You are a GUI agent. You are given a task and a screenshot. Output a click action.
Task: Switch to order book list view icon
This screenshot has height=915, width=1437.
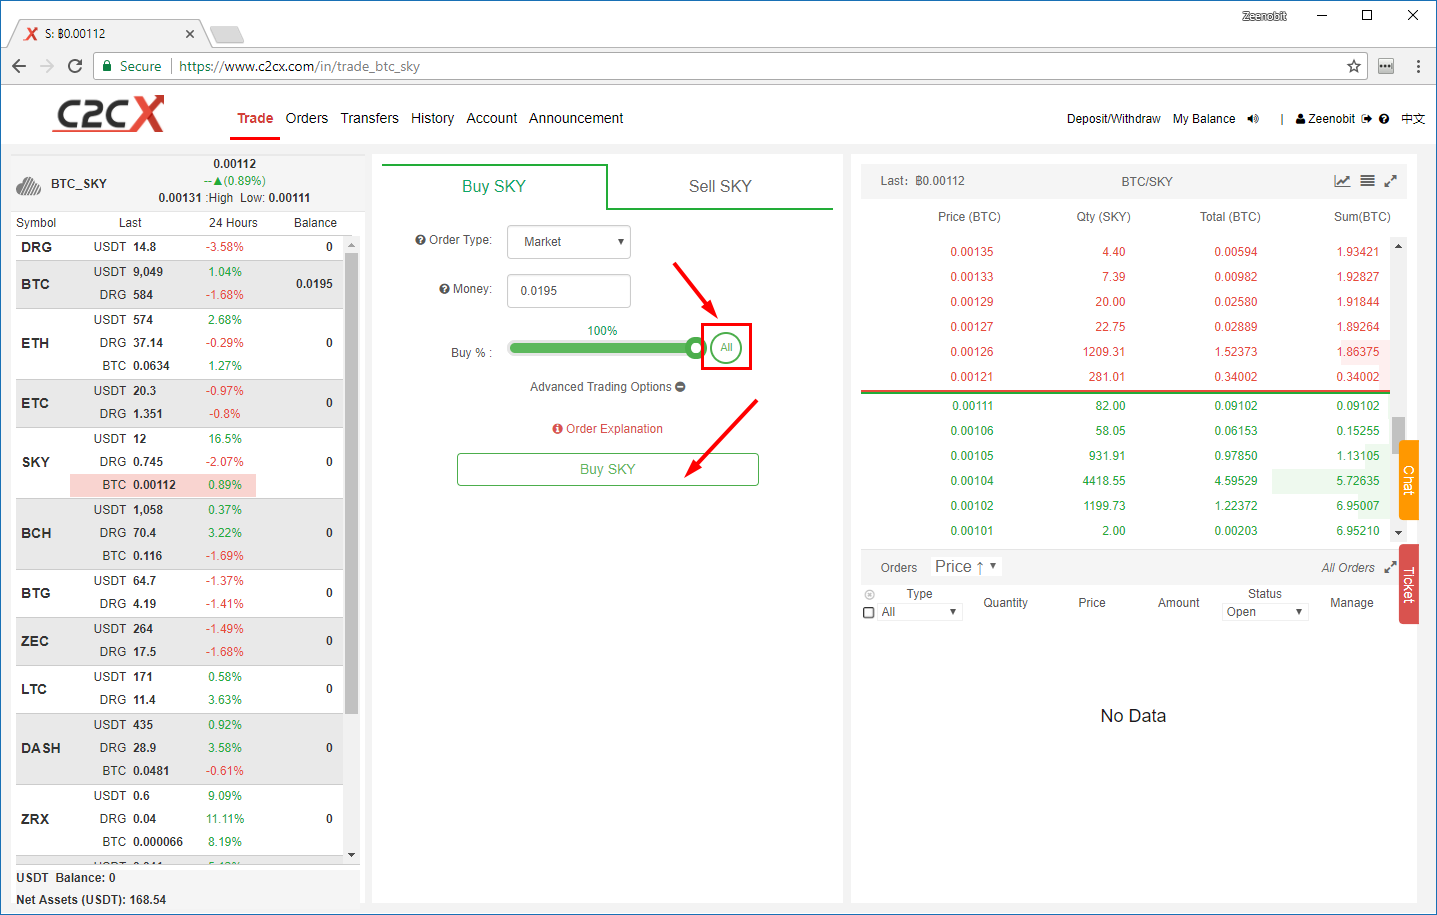tap(1367, 181)
